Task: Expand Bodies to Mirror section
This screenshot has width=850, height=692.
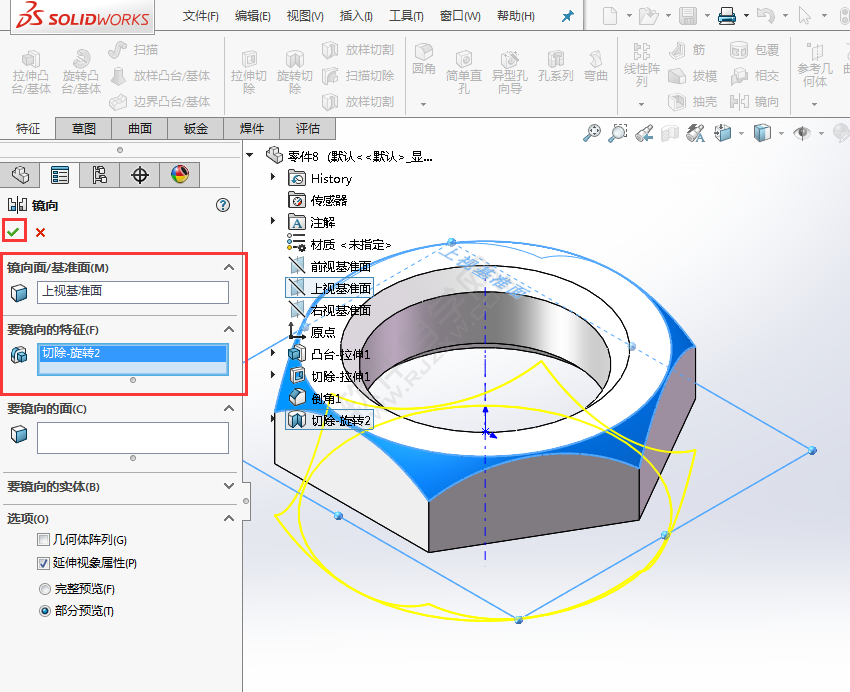Action: (x=229, y=487)
